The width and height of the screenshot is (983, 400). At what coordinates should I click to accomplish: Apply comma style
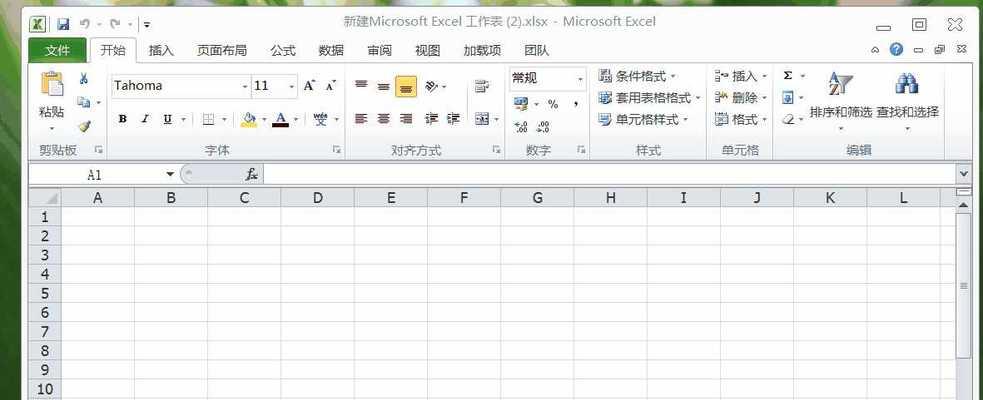[576, 103]
